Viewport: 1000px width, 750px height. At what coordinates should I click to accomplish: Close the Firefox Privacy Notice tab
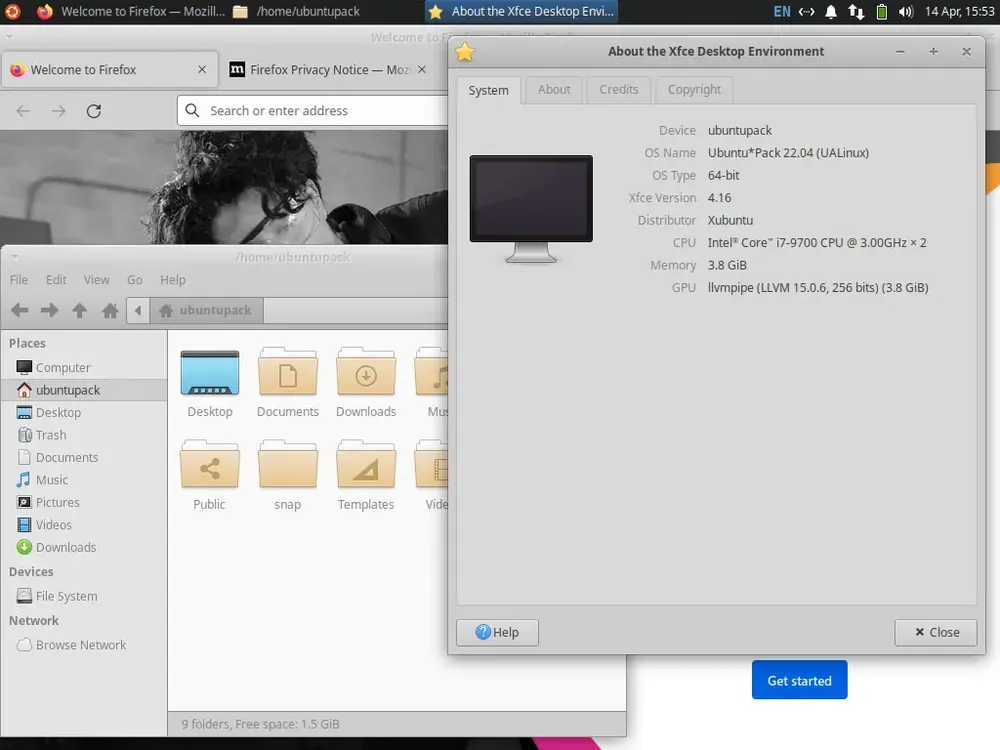[x=422, y=70]
